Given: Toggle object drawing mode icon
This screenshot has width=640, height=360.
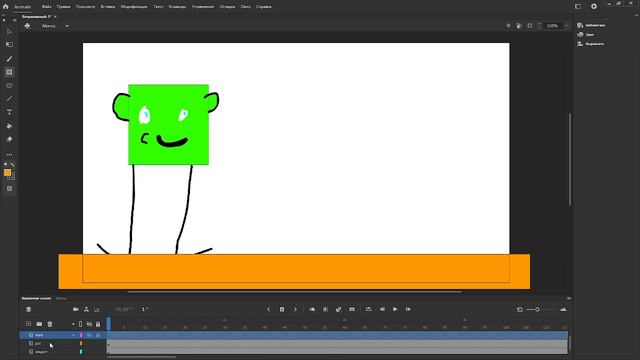Looking at the screenshot, I should [9, 189].
